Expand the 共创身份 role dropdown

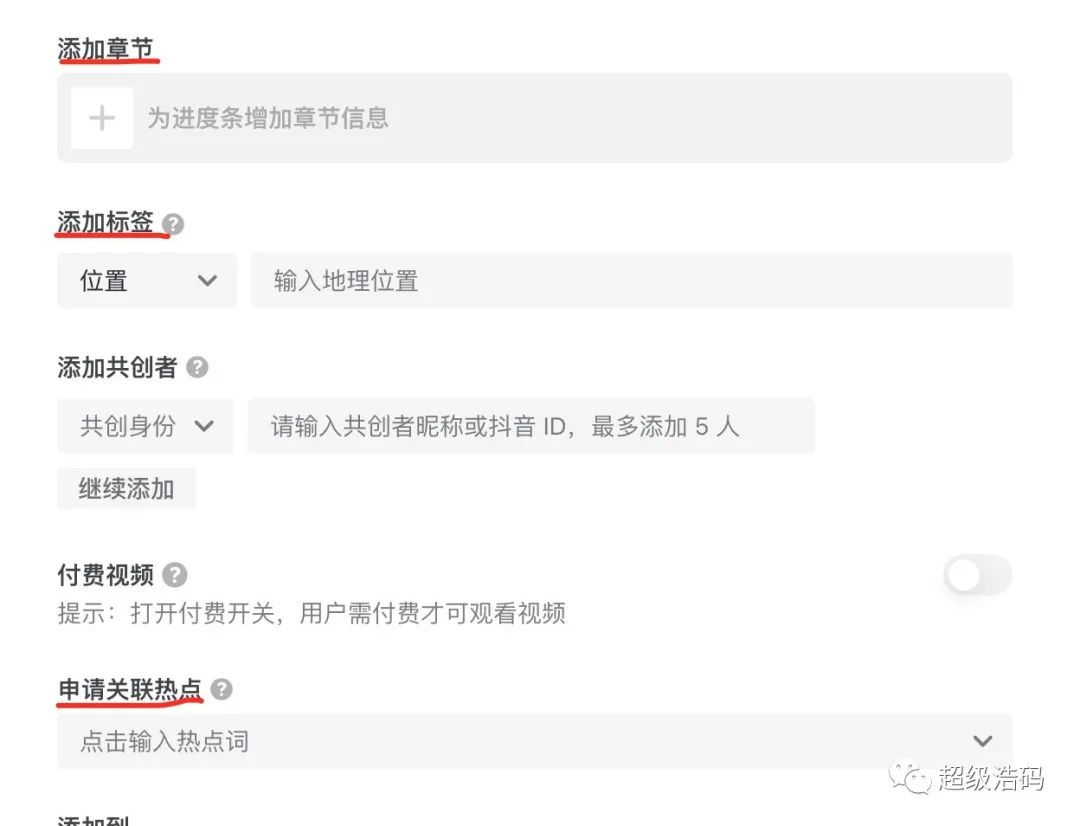(146, 426)
